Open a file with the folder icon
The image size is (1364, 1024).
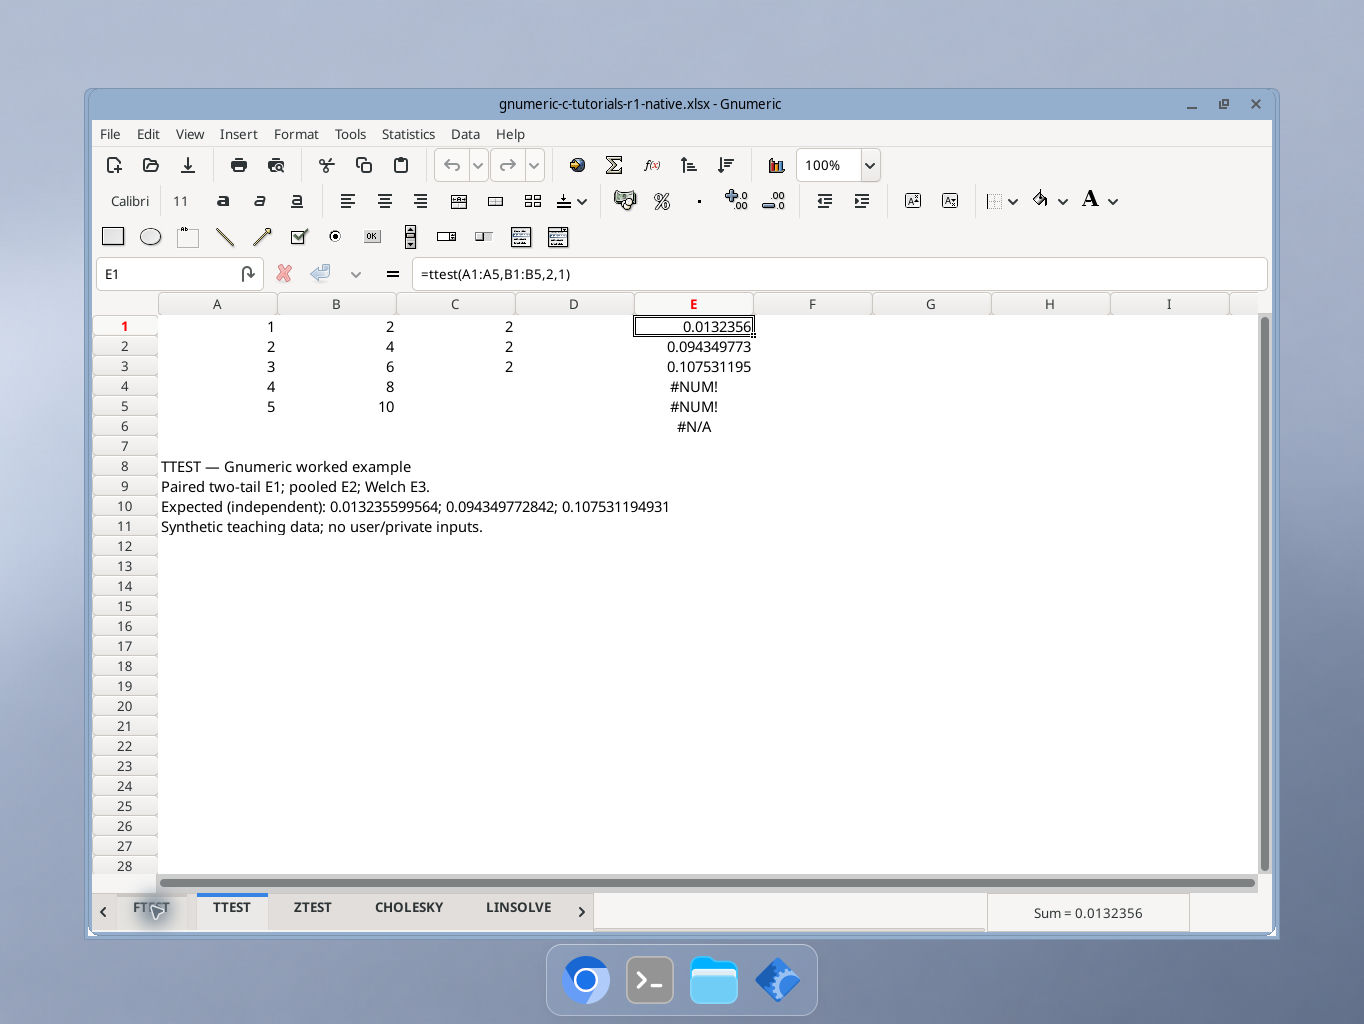(151, 165)
